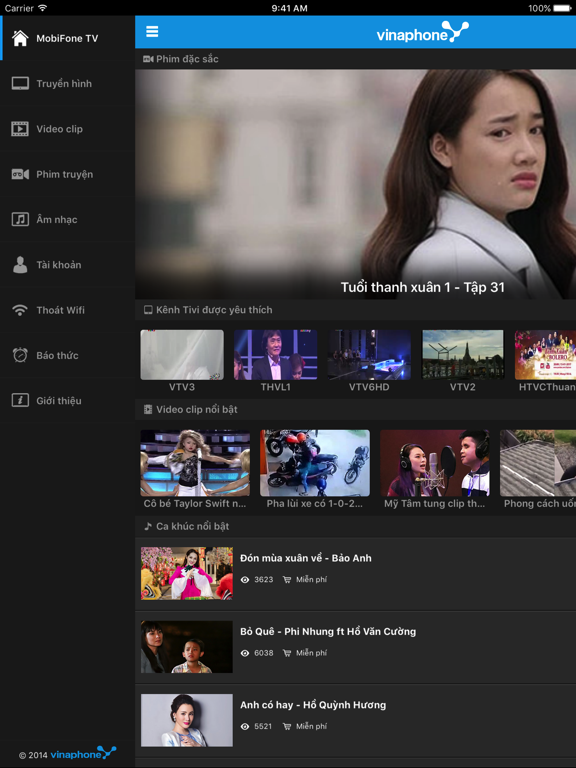Click Miễn phí label under Bỏ Quê
Image resolution: width=576 pixels, height=768 pixels.
coord(312,653)
